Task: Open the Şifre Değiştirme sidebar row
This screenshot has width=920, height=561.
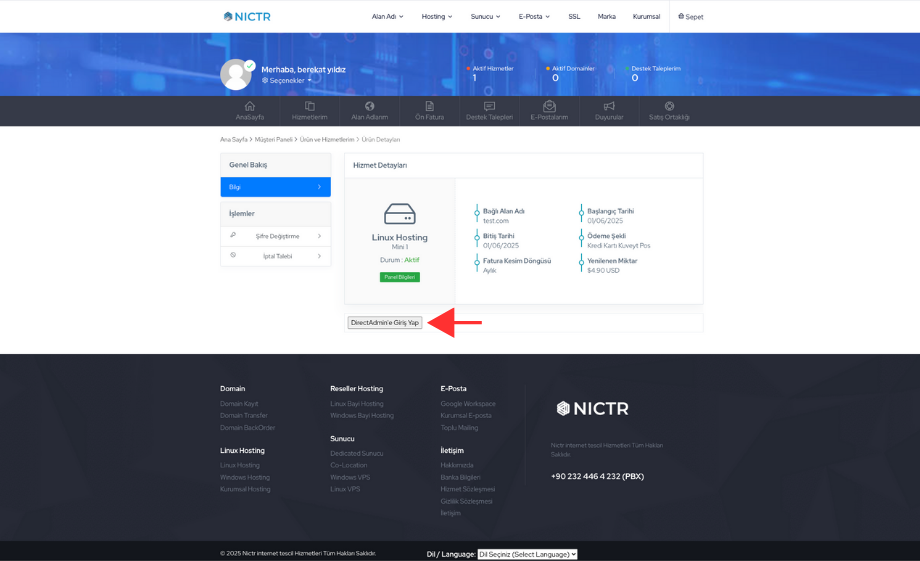Action: coord(276,236)
